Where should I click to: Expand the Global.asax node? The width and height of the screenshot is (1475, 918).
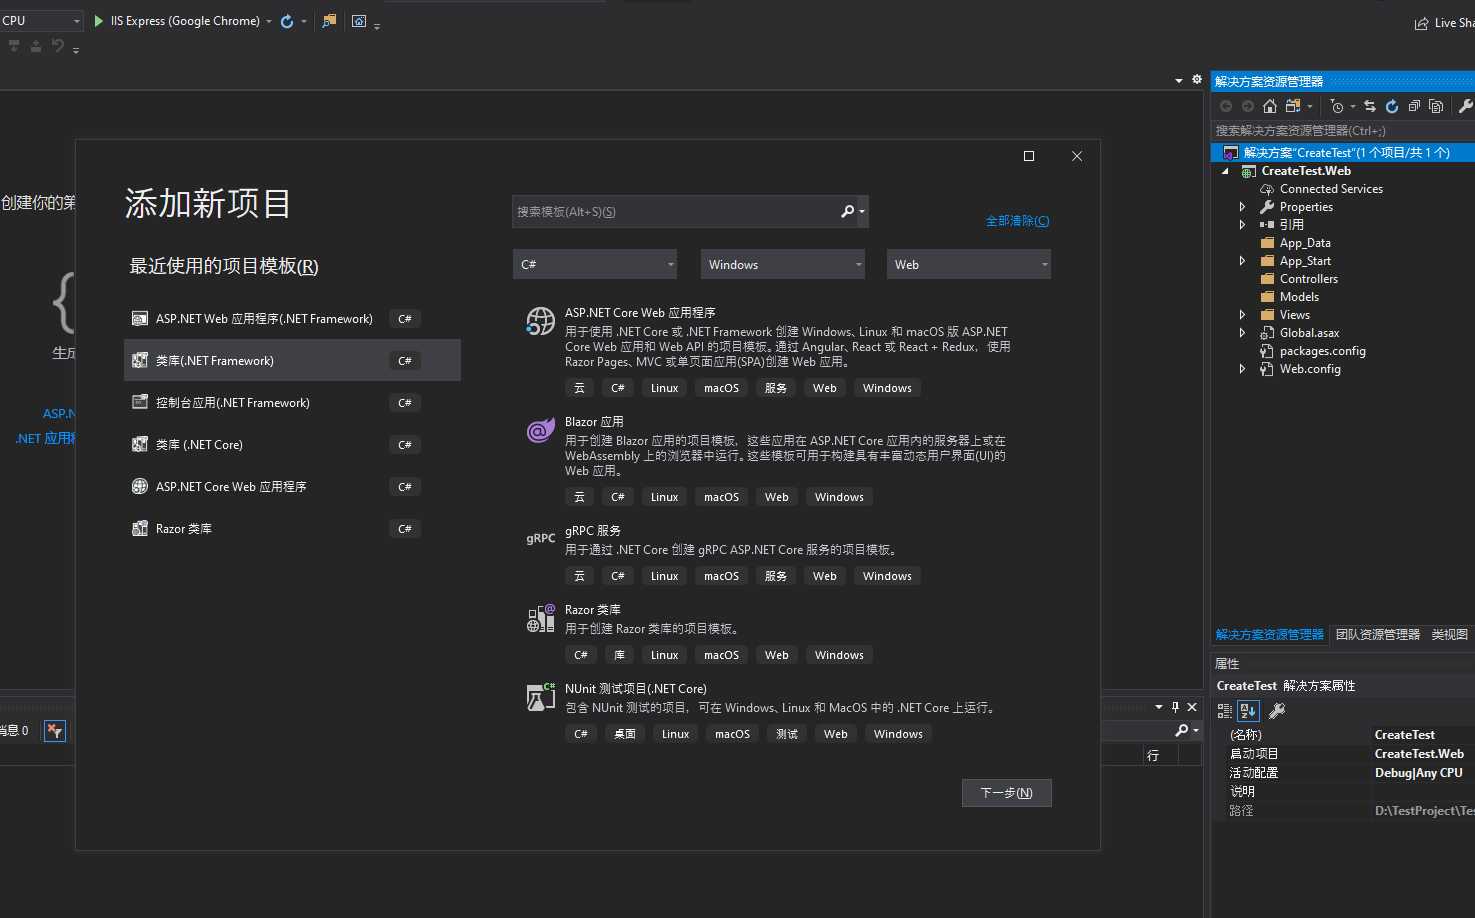coord(1243,333)
